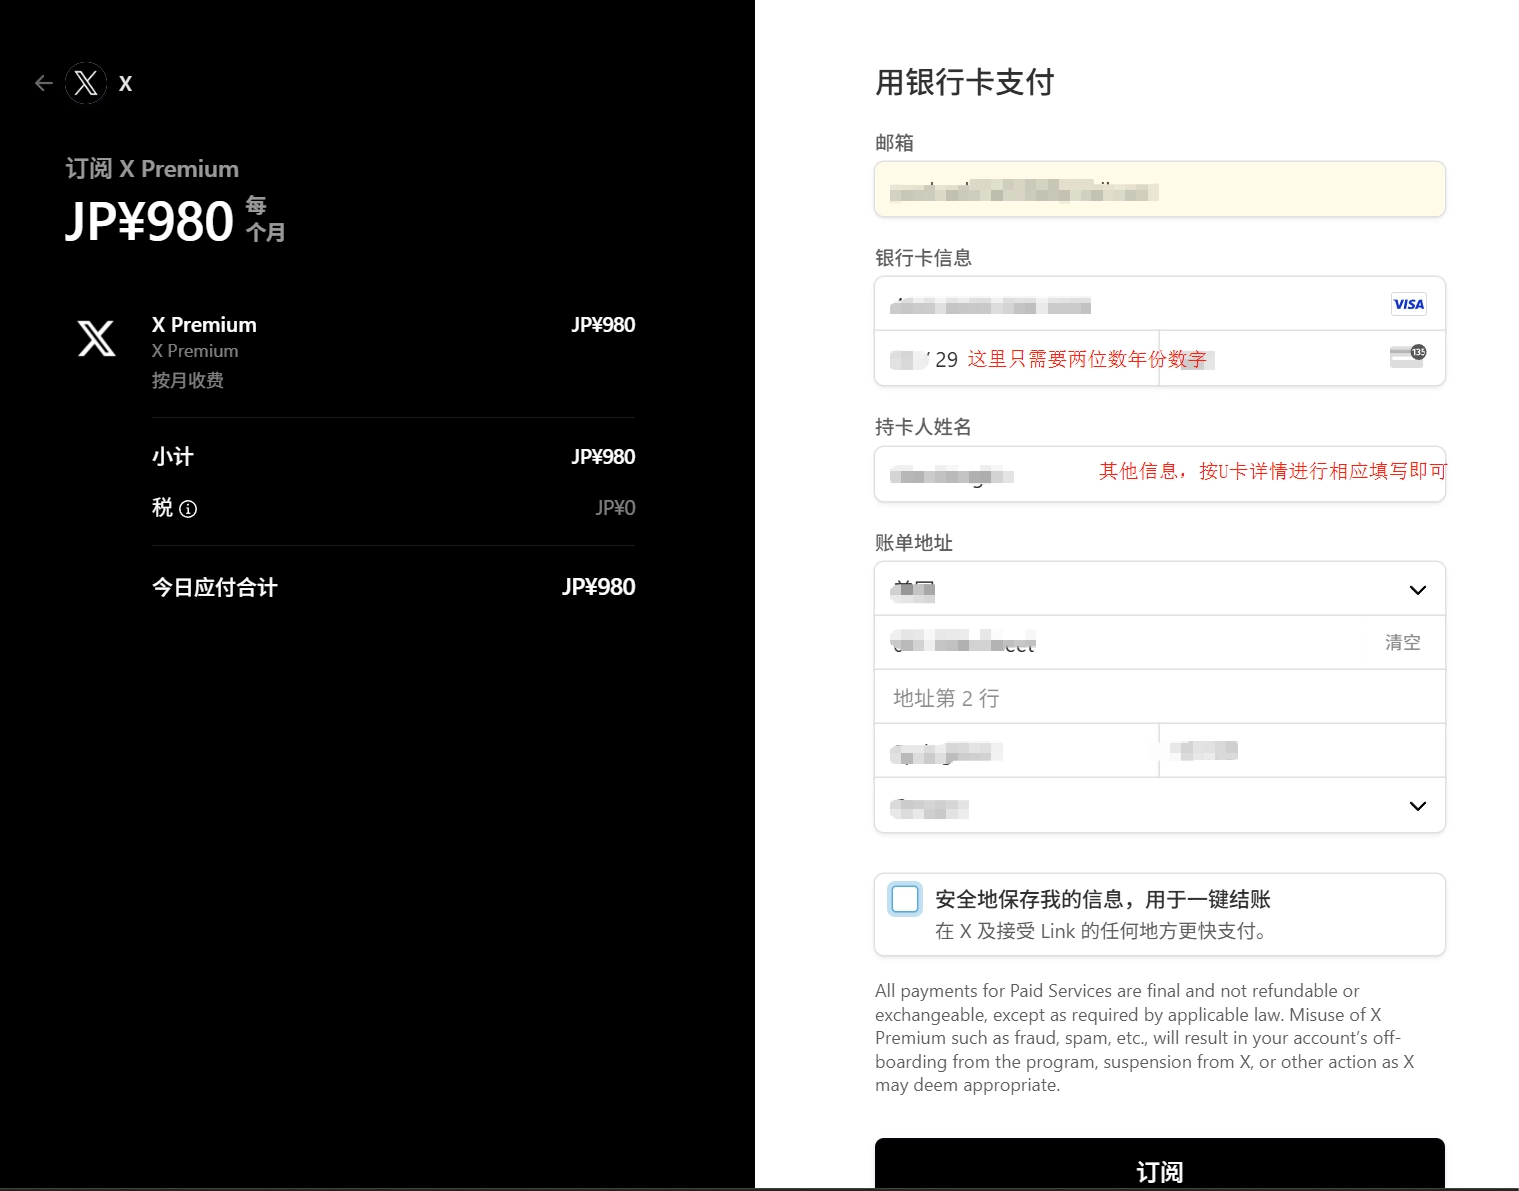This screenshot has width=1519, height=1191.
Task: Click the 按月收费 billing label
Action: [188, 381]
